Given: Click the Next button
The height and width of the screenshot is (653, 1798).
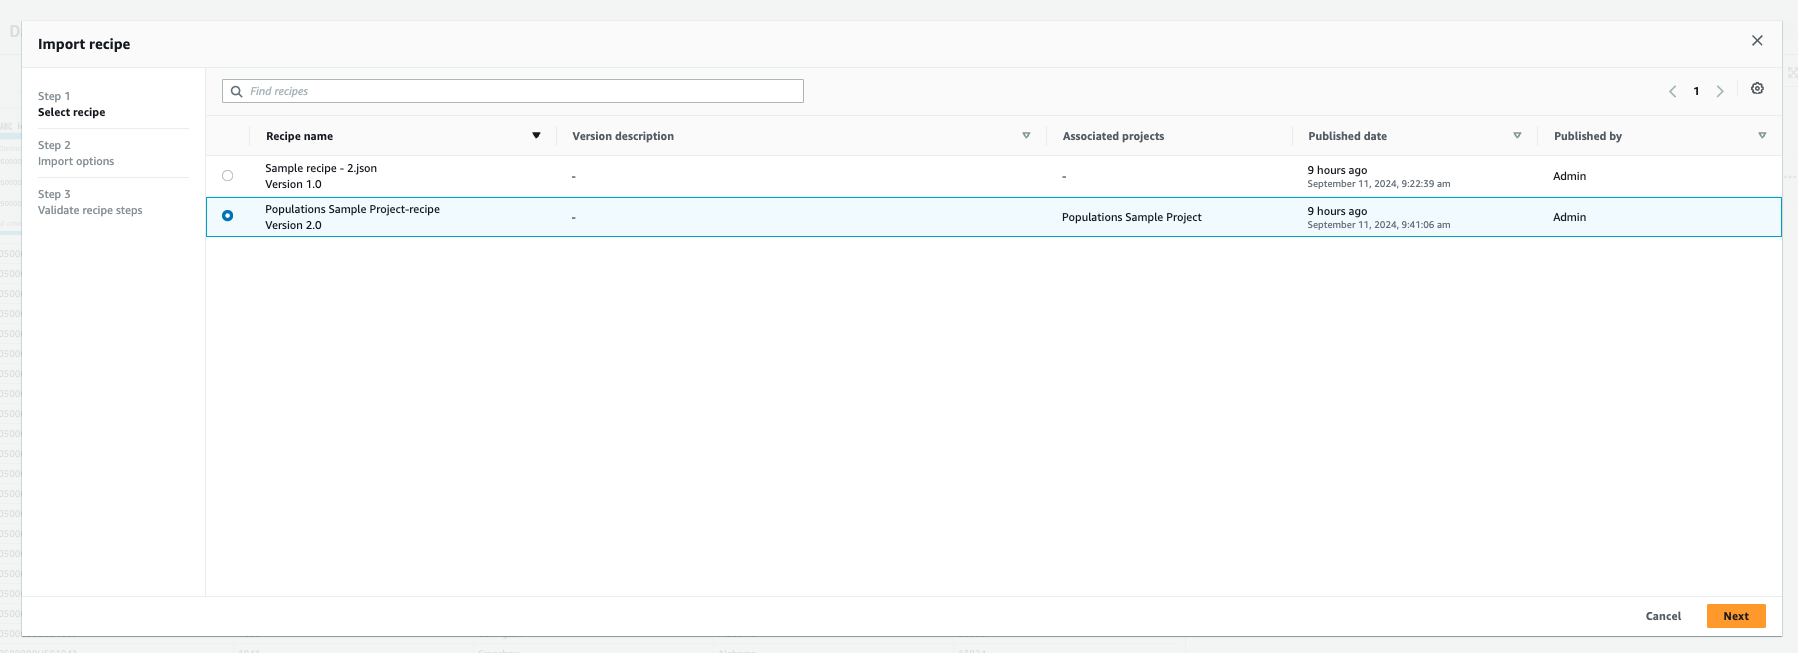Looking at the screenshot, I should [1735, 616].
